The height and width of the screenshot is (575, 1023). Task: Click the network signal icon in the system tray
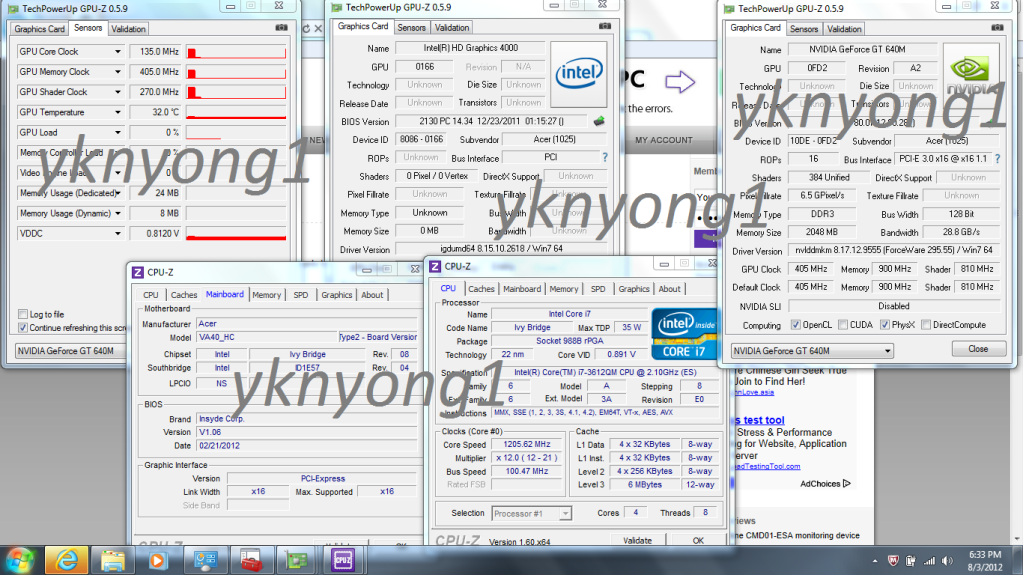(929, 561)
